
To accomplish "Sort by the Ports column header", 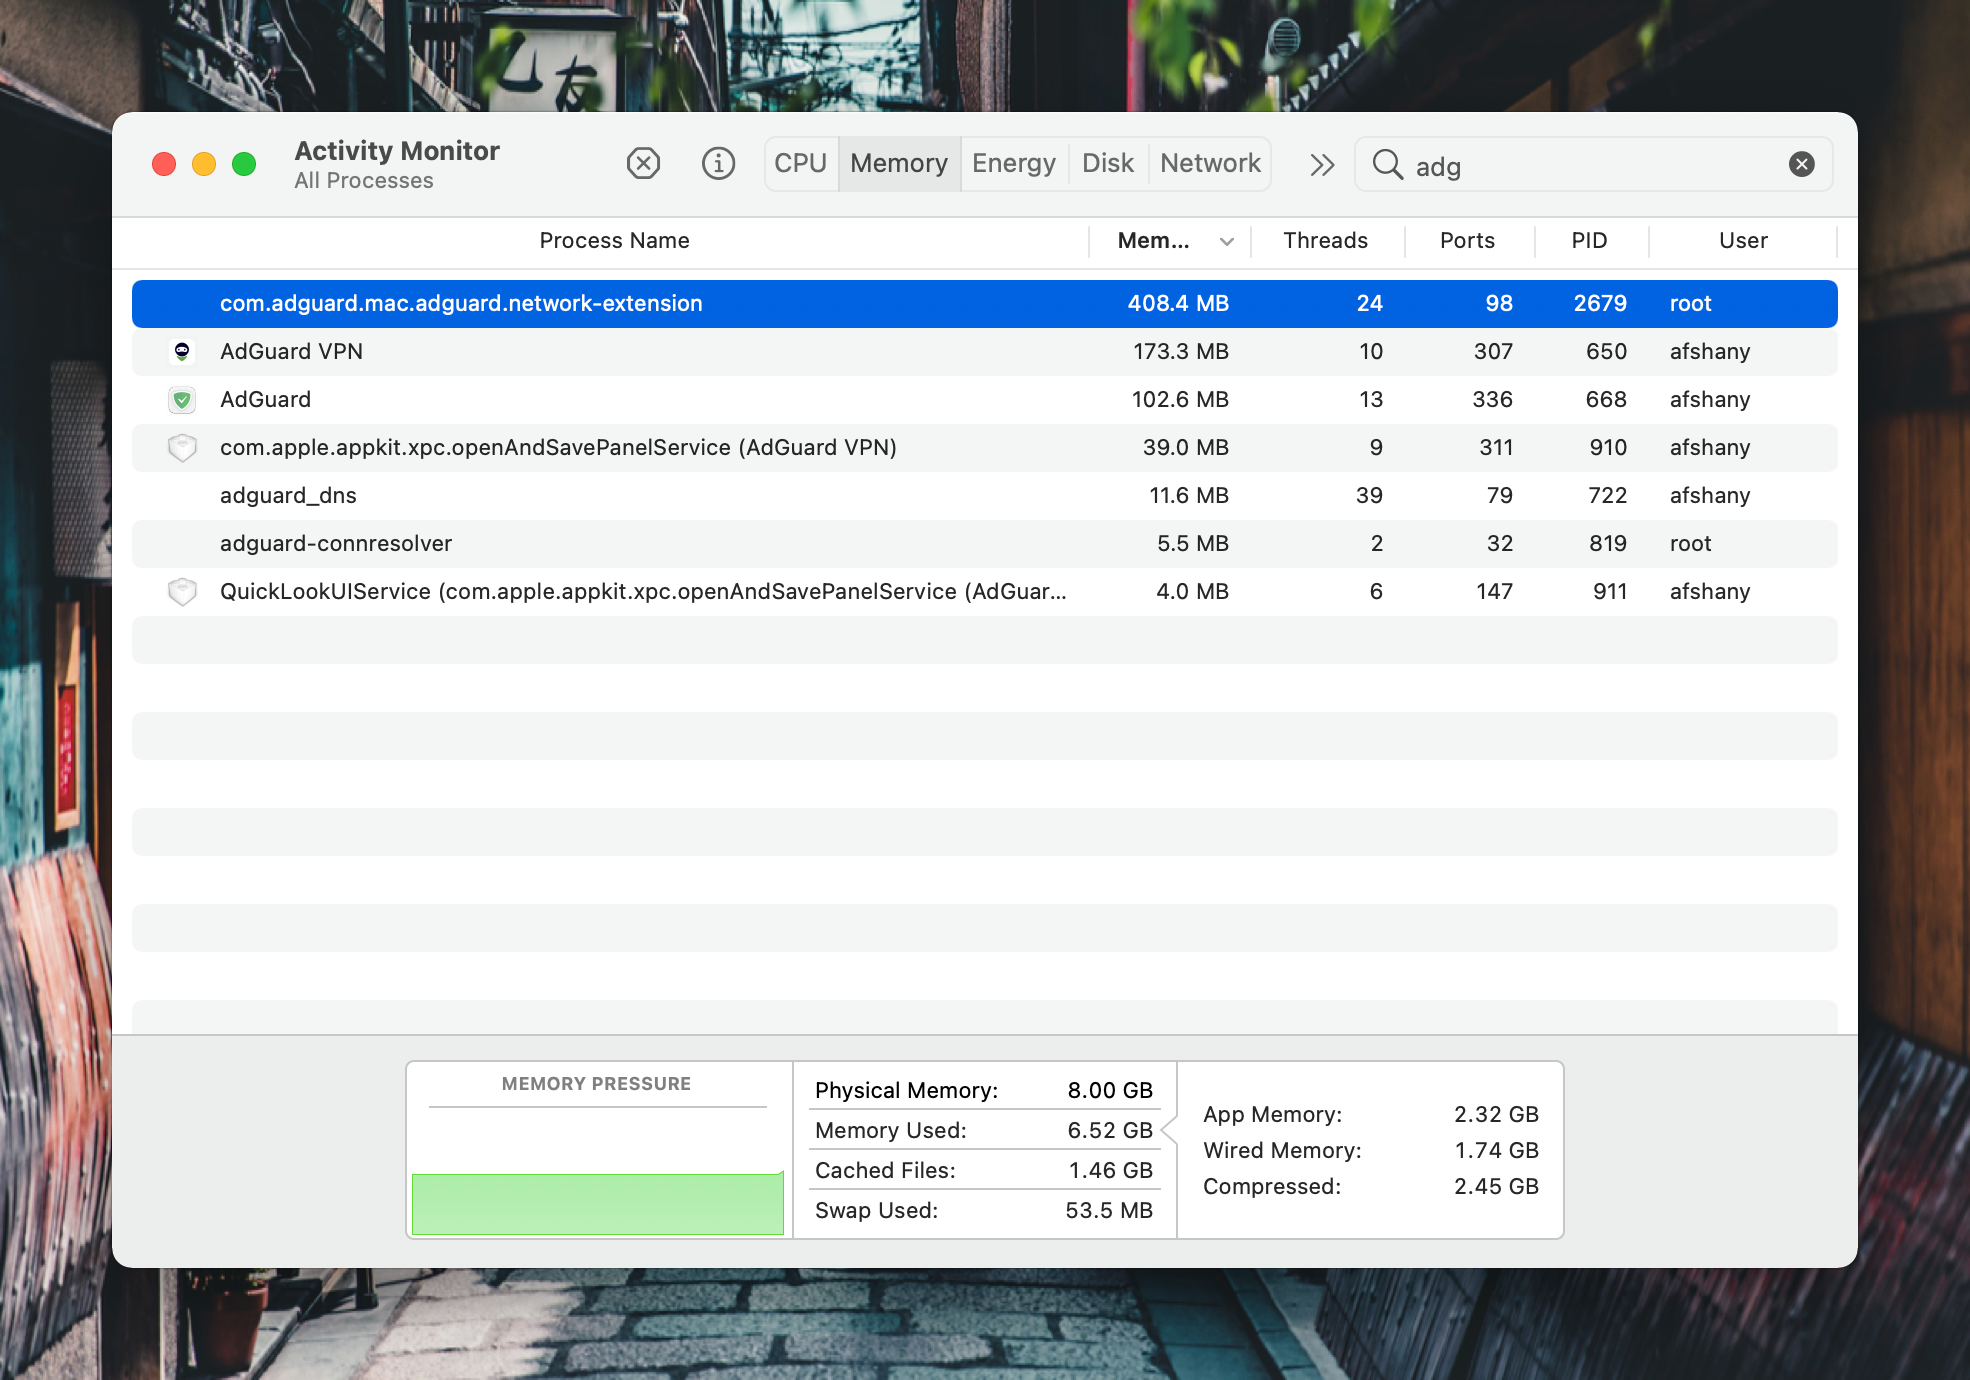I will [x=1468, y=241].
